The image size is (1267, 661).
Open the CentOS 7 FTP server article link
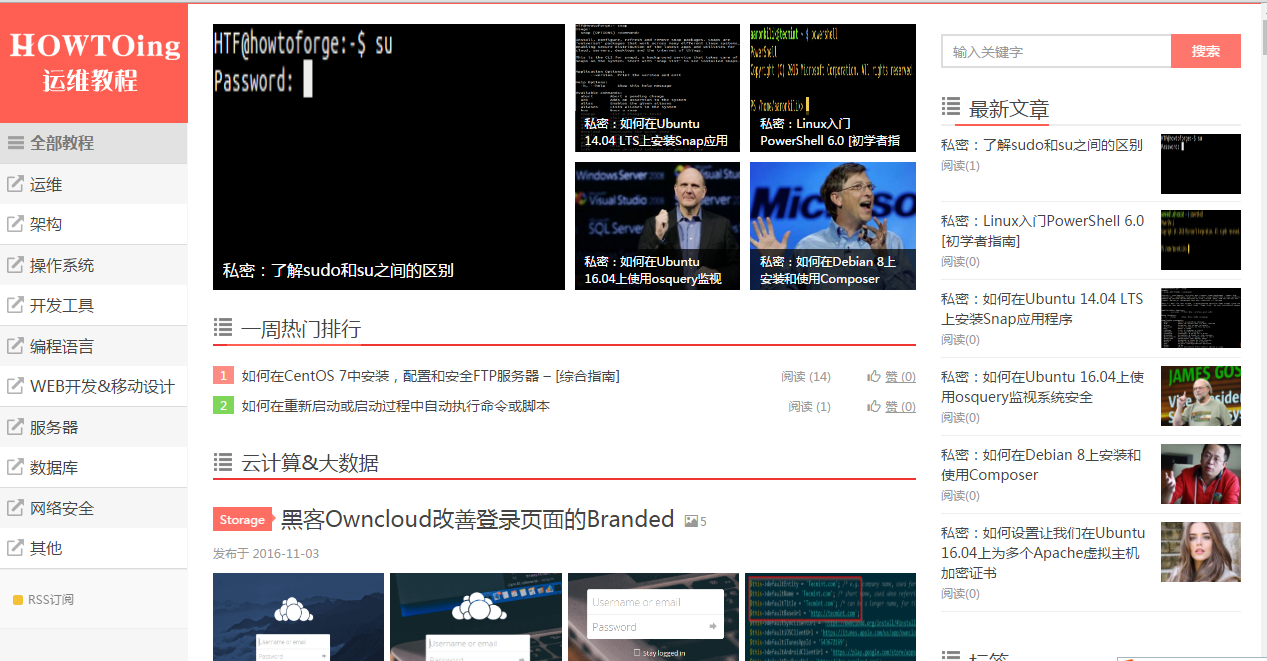click(430, 376)
